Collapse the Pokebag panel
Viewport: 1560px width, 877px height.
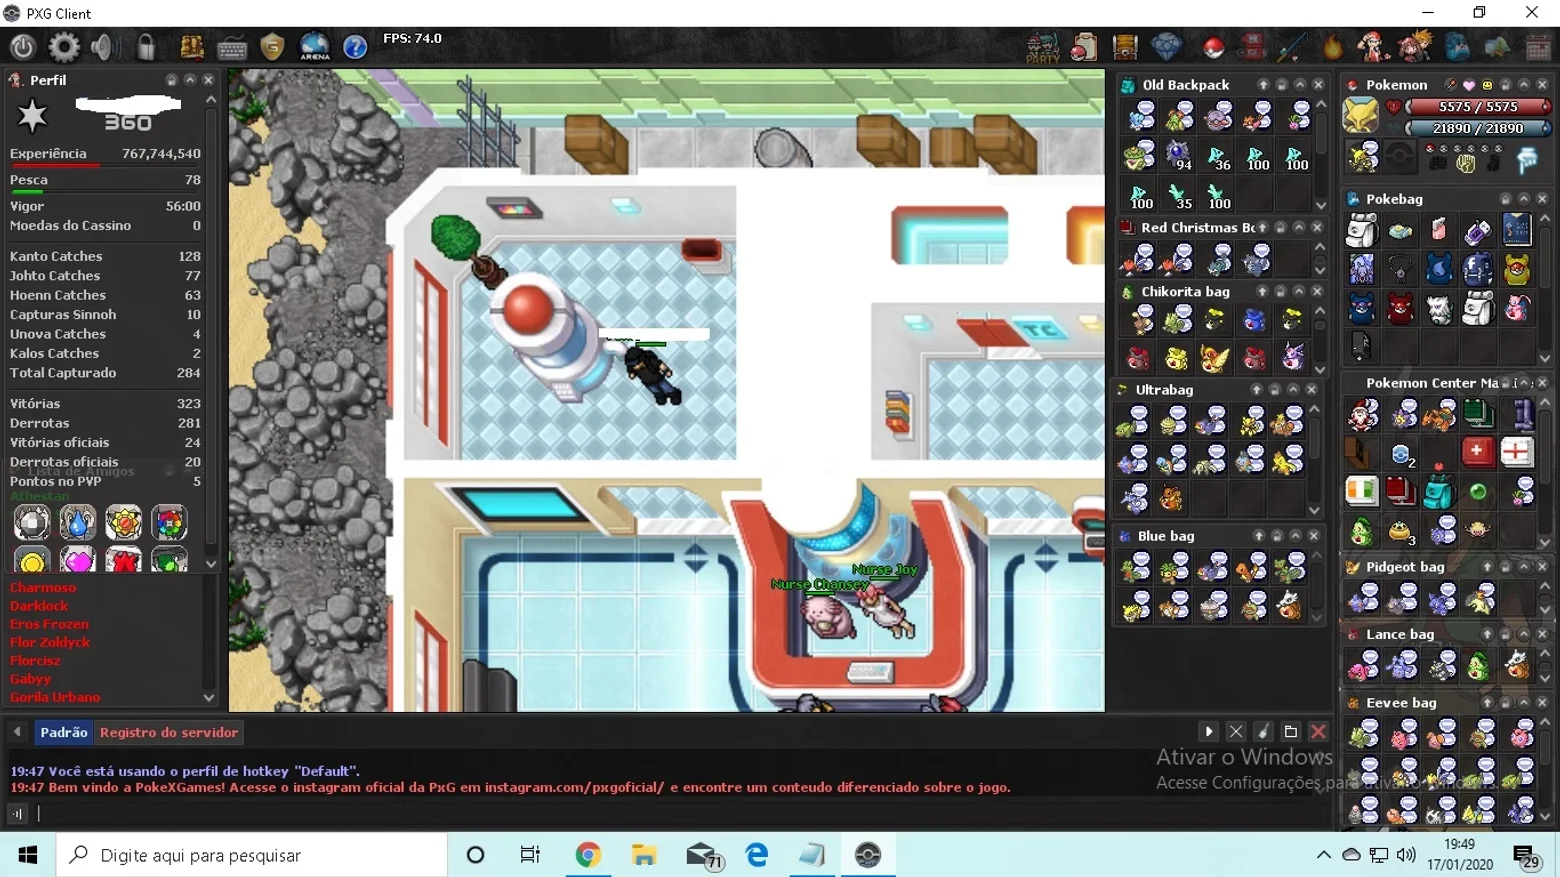pos(1524,199)
